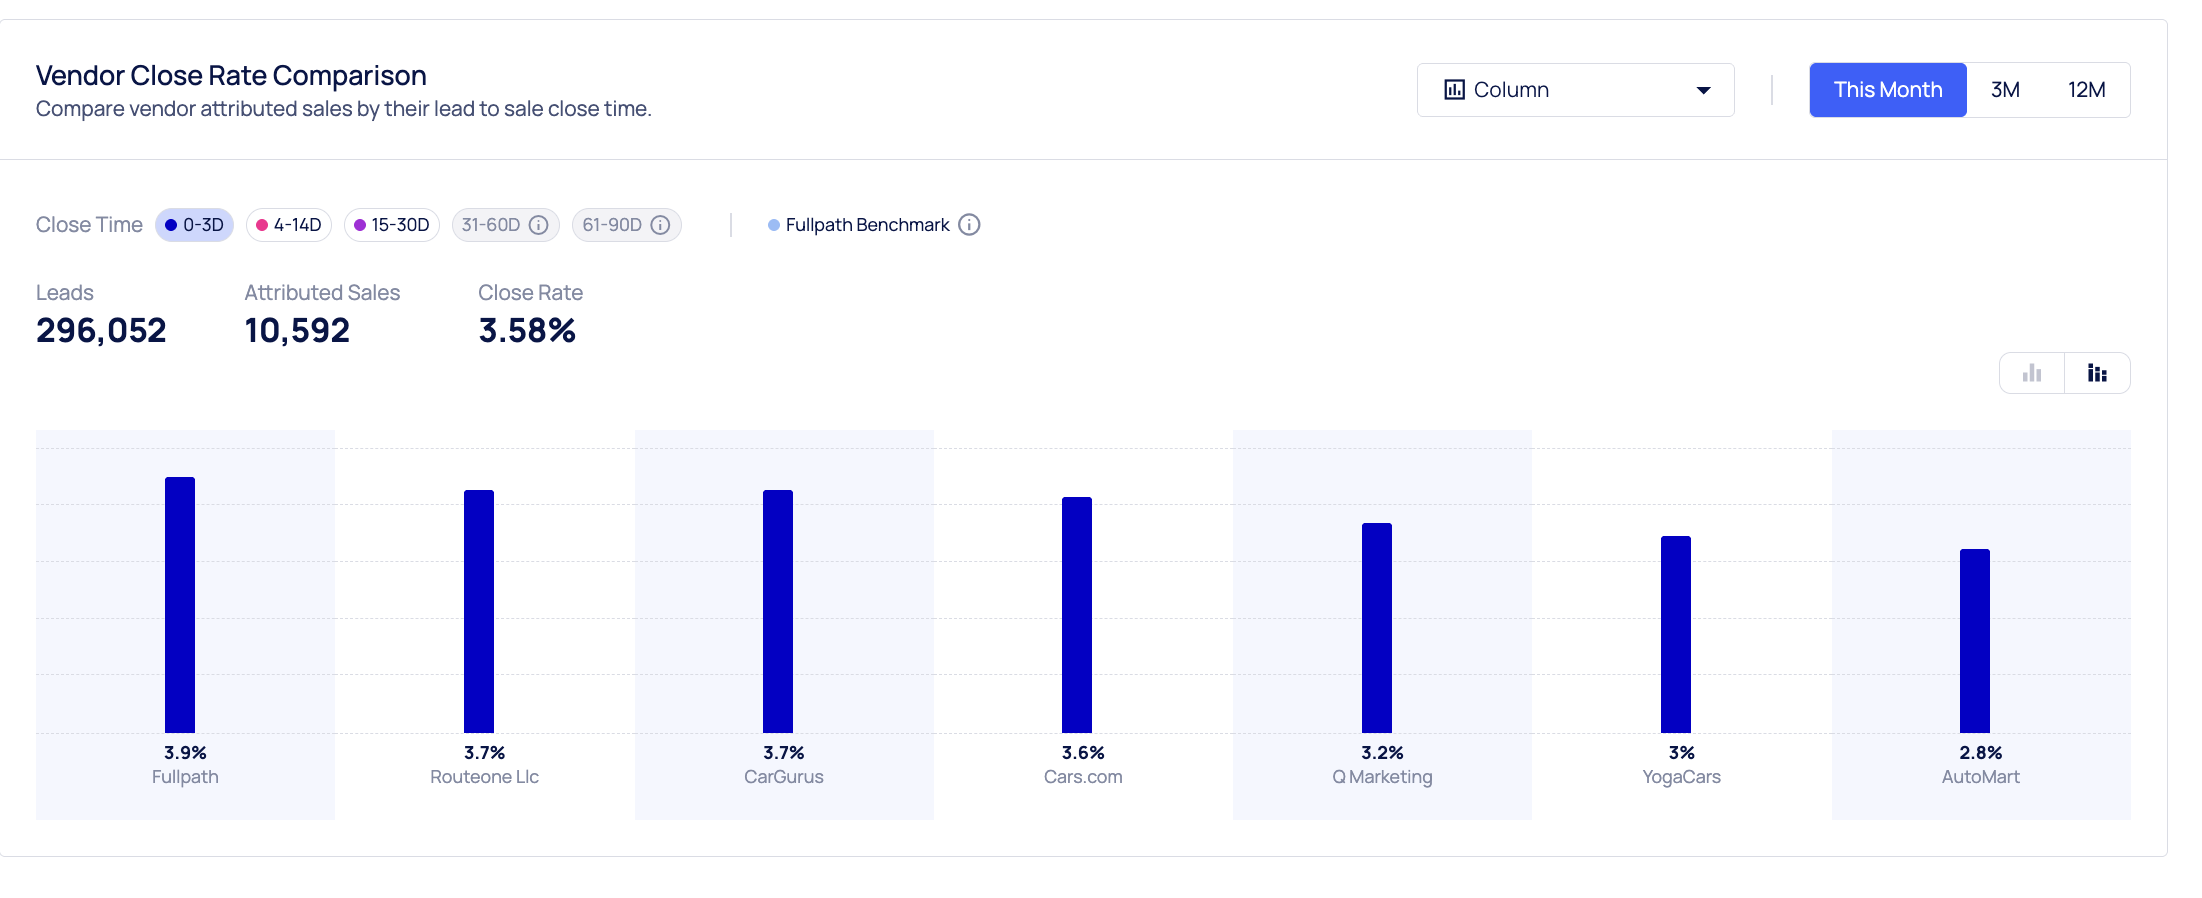The height and width of the screenshot is (898, 2202).
Task: Open the Column chart type dropdown
Action: (1575, 90)
